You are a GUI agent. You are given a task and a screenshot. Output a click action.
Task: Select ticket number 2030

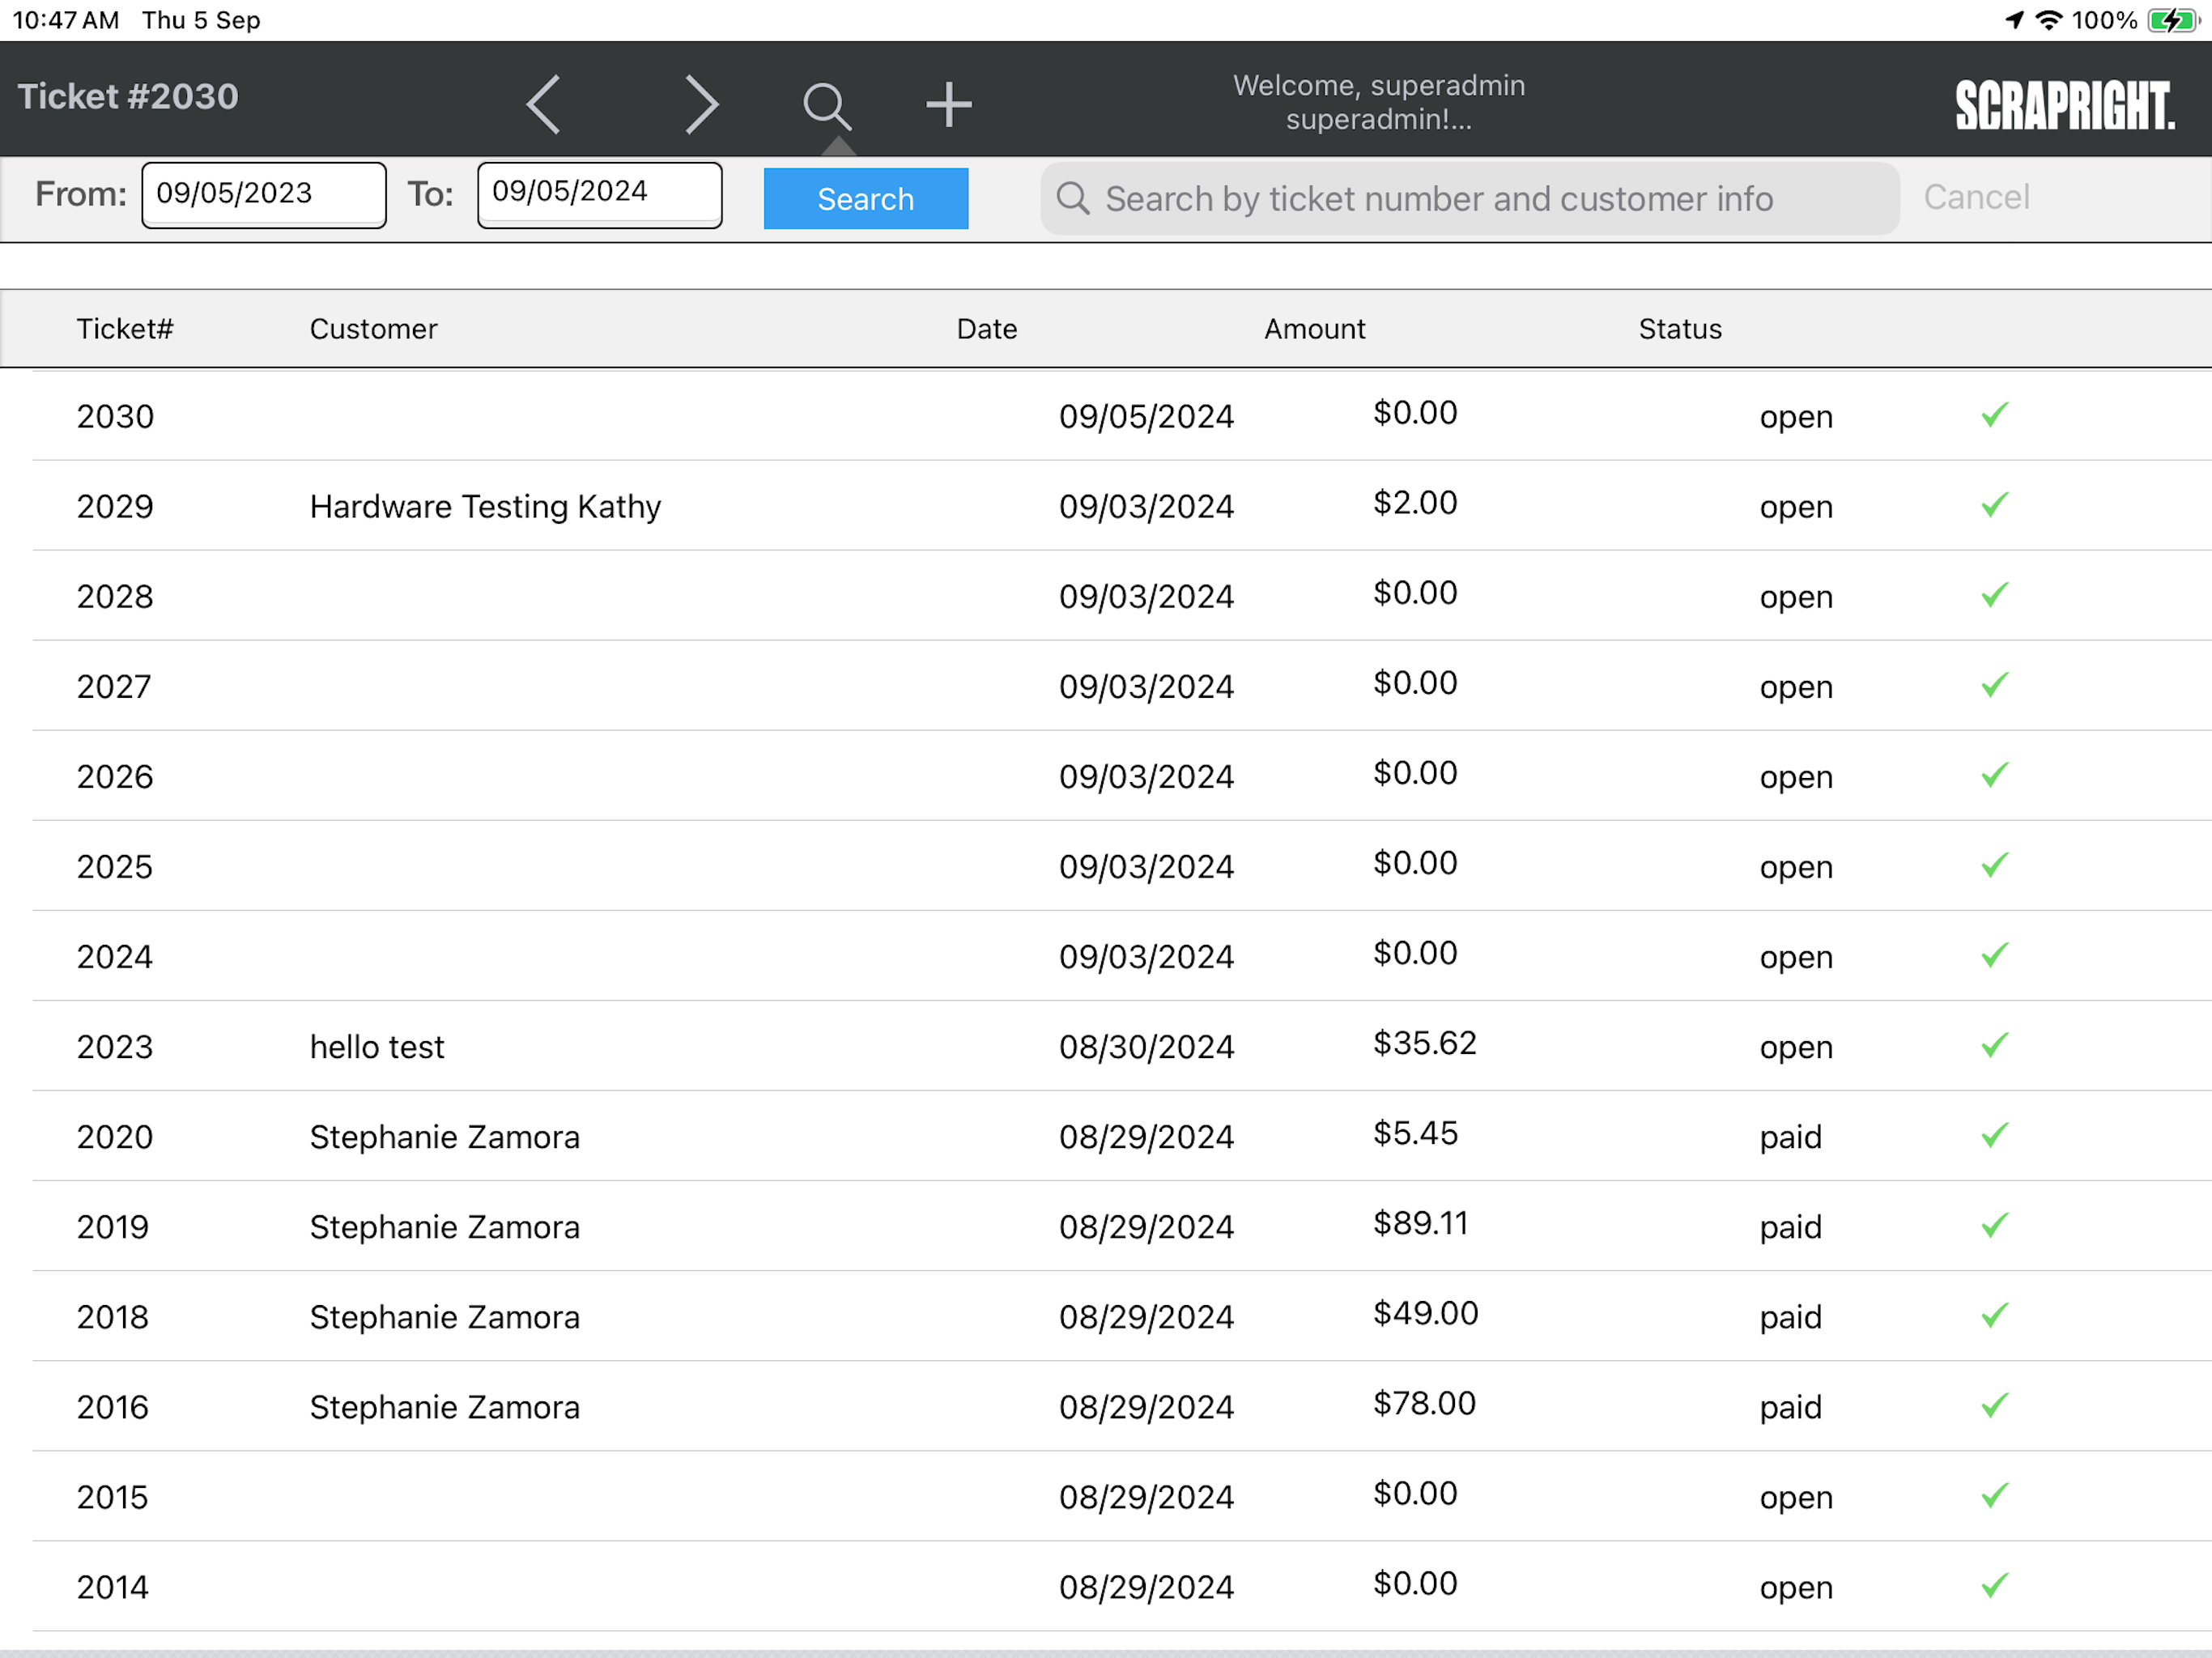pos(115,417)
